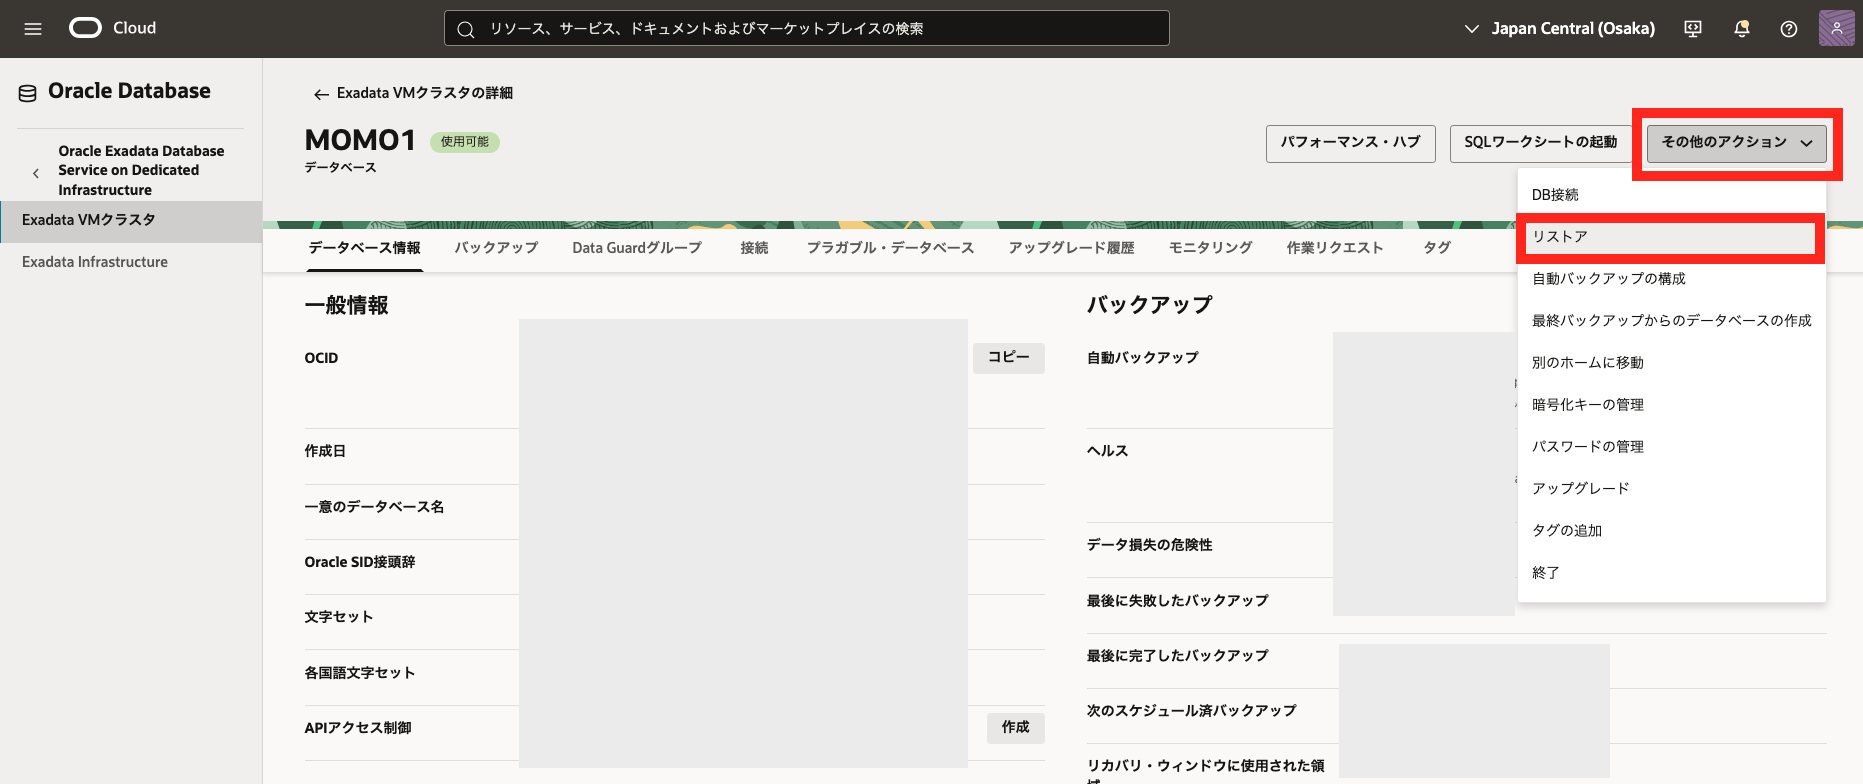Click the back arrow to Exadata VM cluster details
Image resolution: width=1863 pixels, height=784 pixels.
pos(321,94)
